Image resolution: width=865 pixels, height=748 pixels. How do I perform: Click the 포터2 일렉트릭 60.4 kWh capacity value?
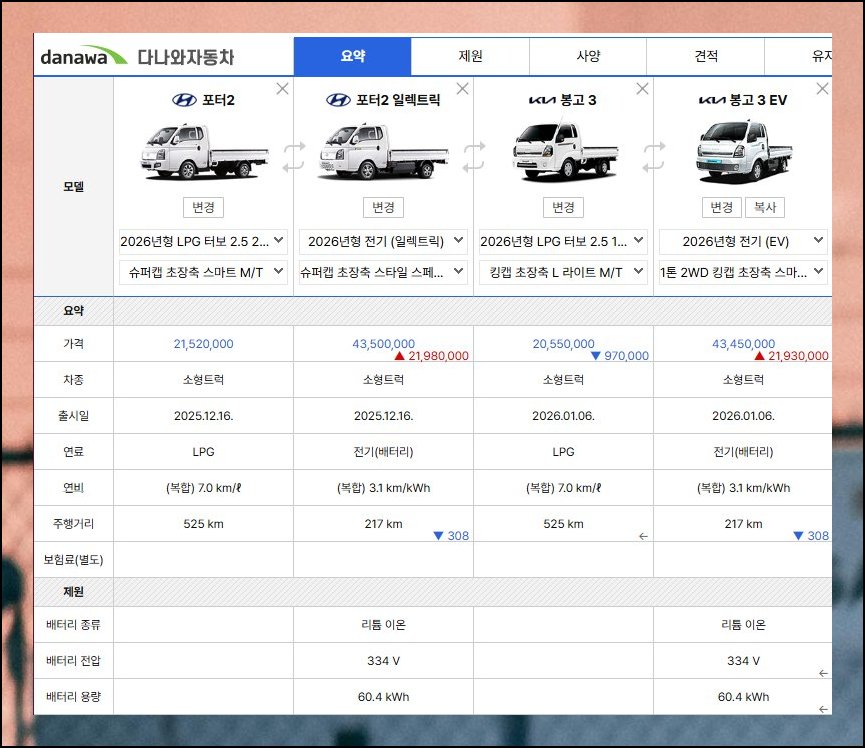click(383, 697)
